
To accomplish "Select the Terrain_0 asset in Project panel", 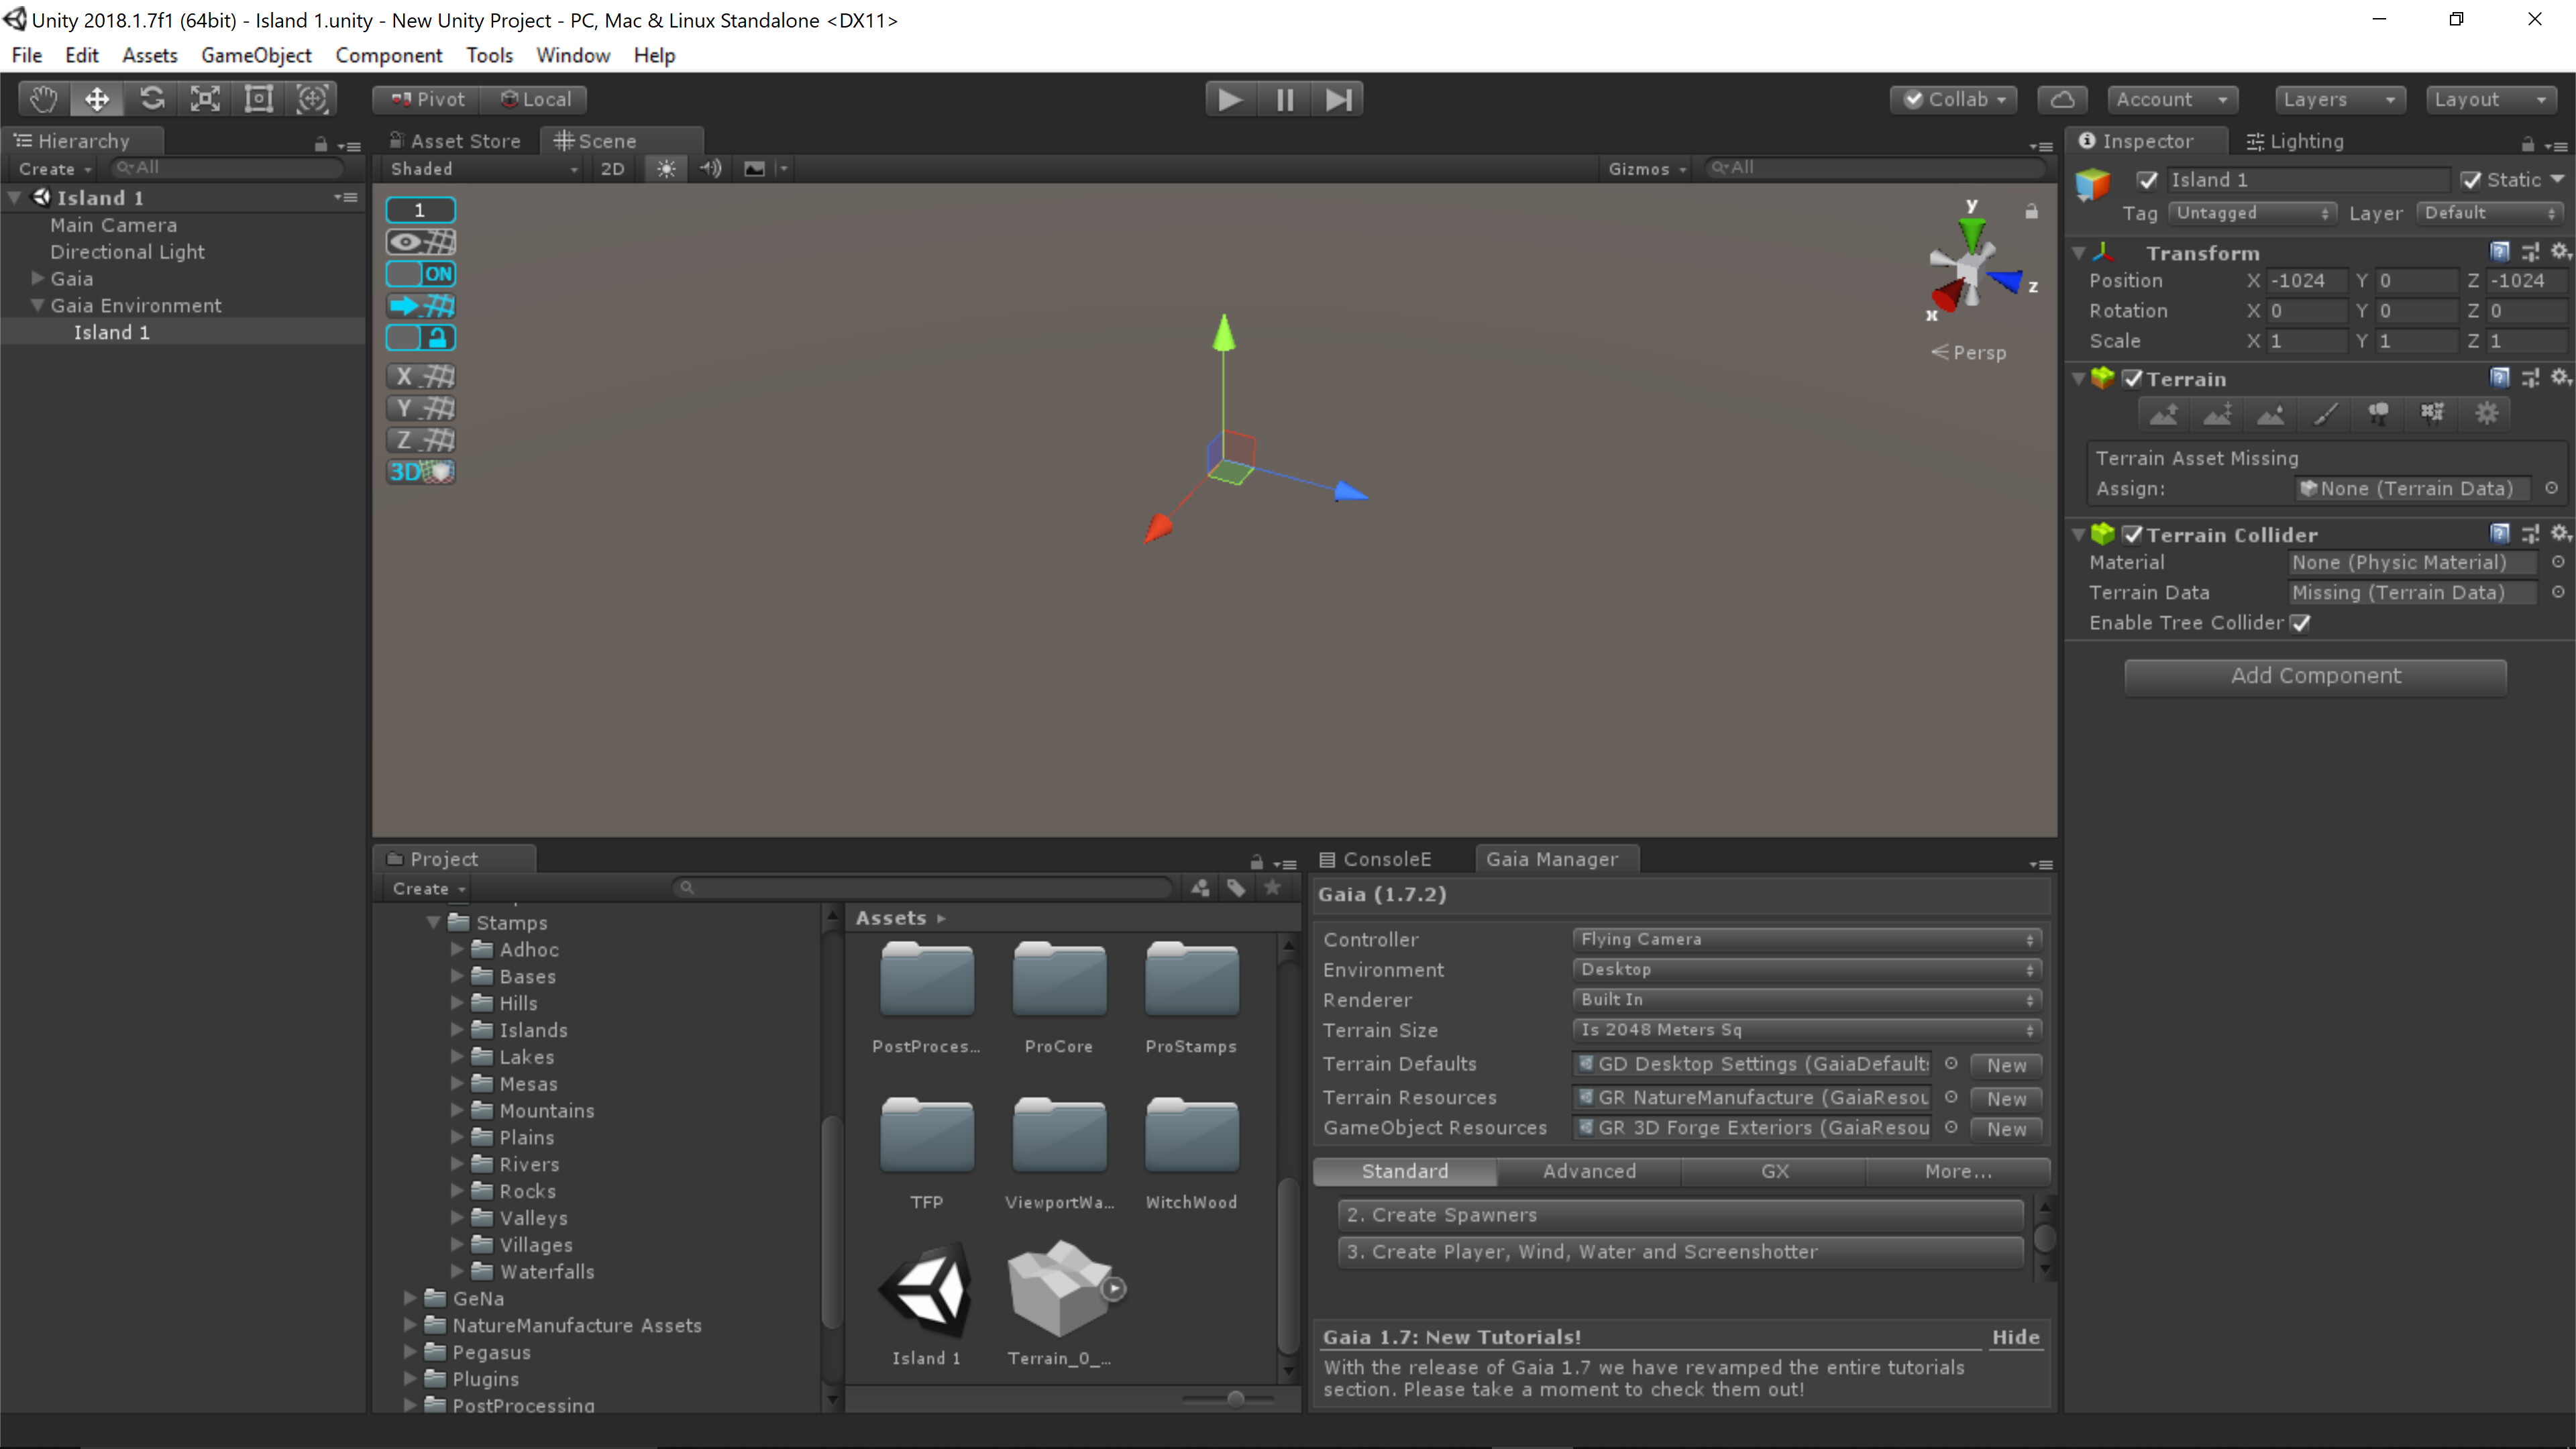I will pyautogui.click(x=1059, y=1290).
